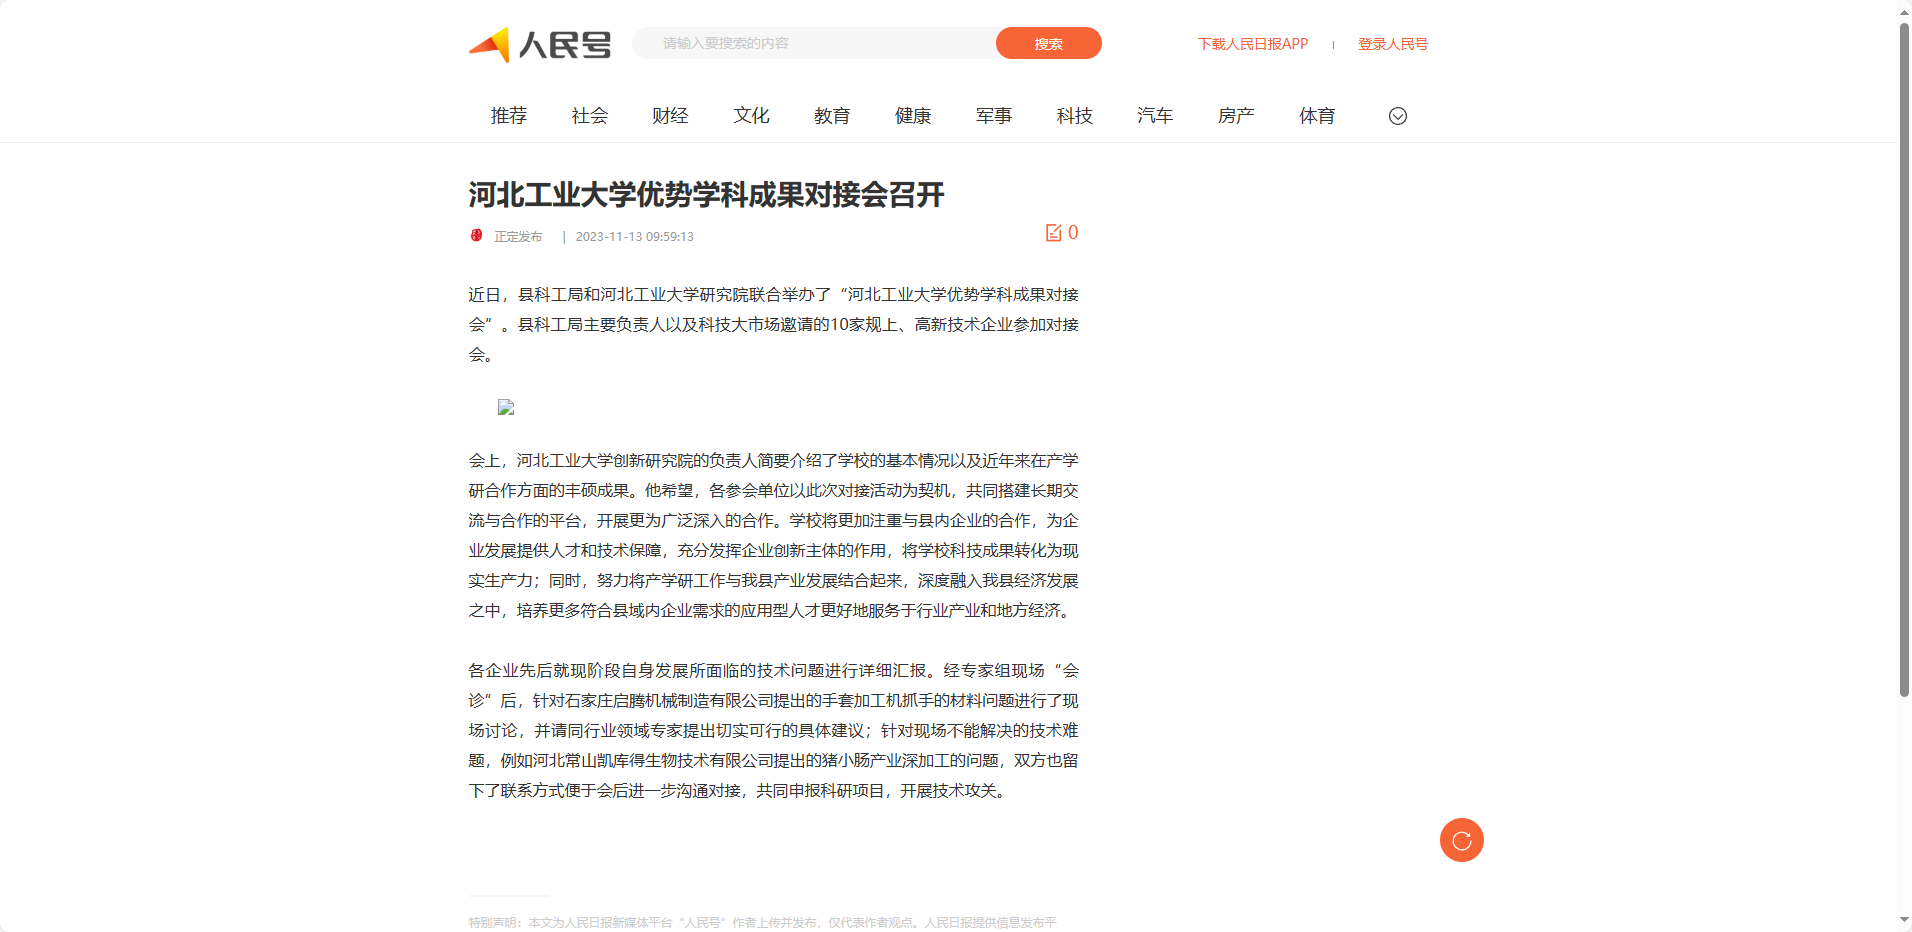Expand more categories with chevron icon
Screen dimensions: 1912x932
click(1398, 116)
